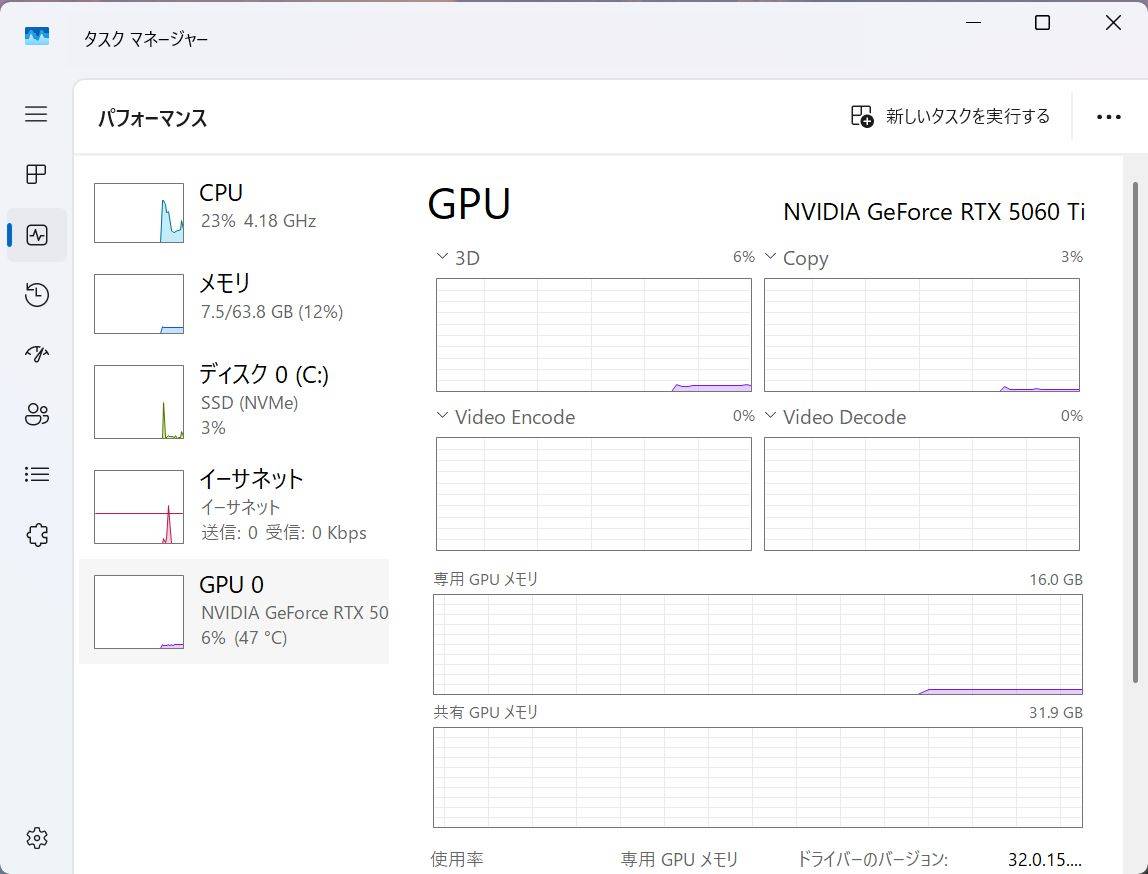The width and height of the screenshot is (1148, 874).
Task: Click the 23% 4.18 GHz CPU value
Action: click(x=258, y=221)
